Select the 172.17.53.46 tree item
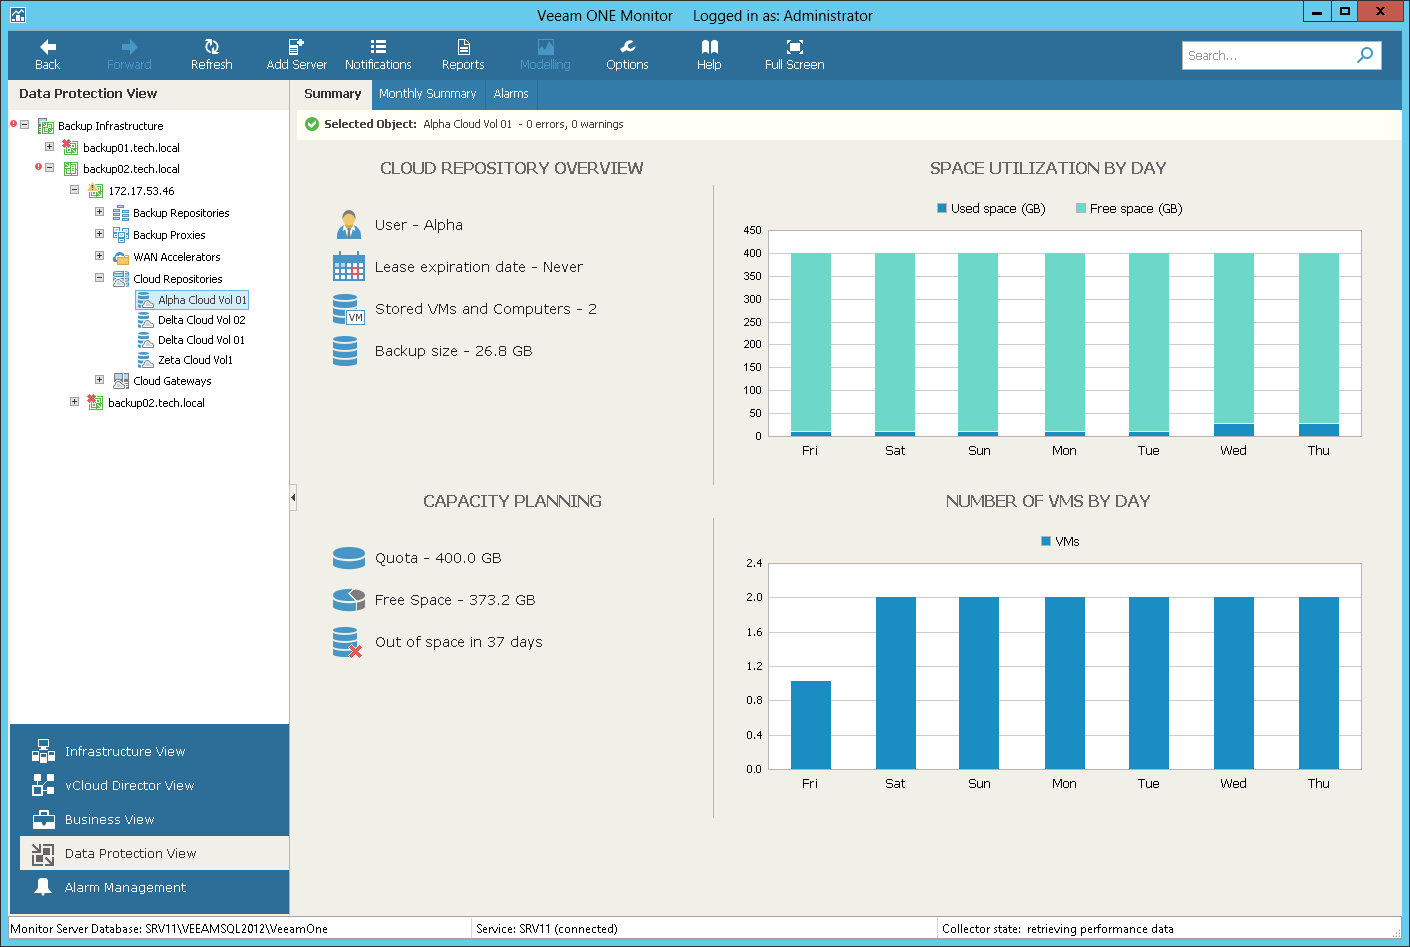1410x947 pixels. [x=141, y=191]
